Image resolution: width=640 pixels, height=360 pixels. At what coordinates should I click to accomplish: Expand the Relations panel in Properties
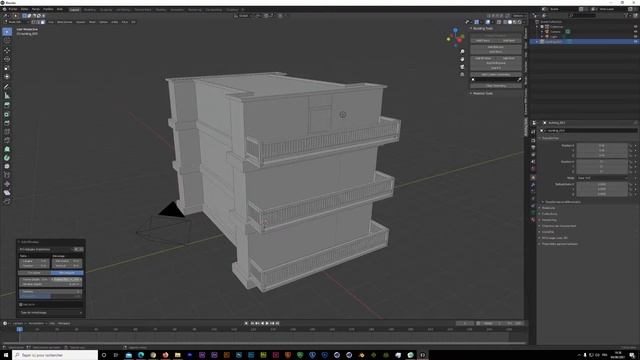[540, 208]
